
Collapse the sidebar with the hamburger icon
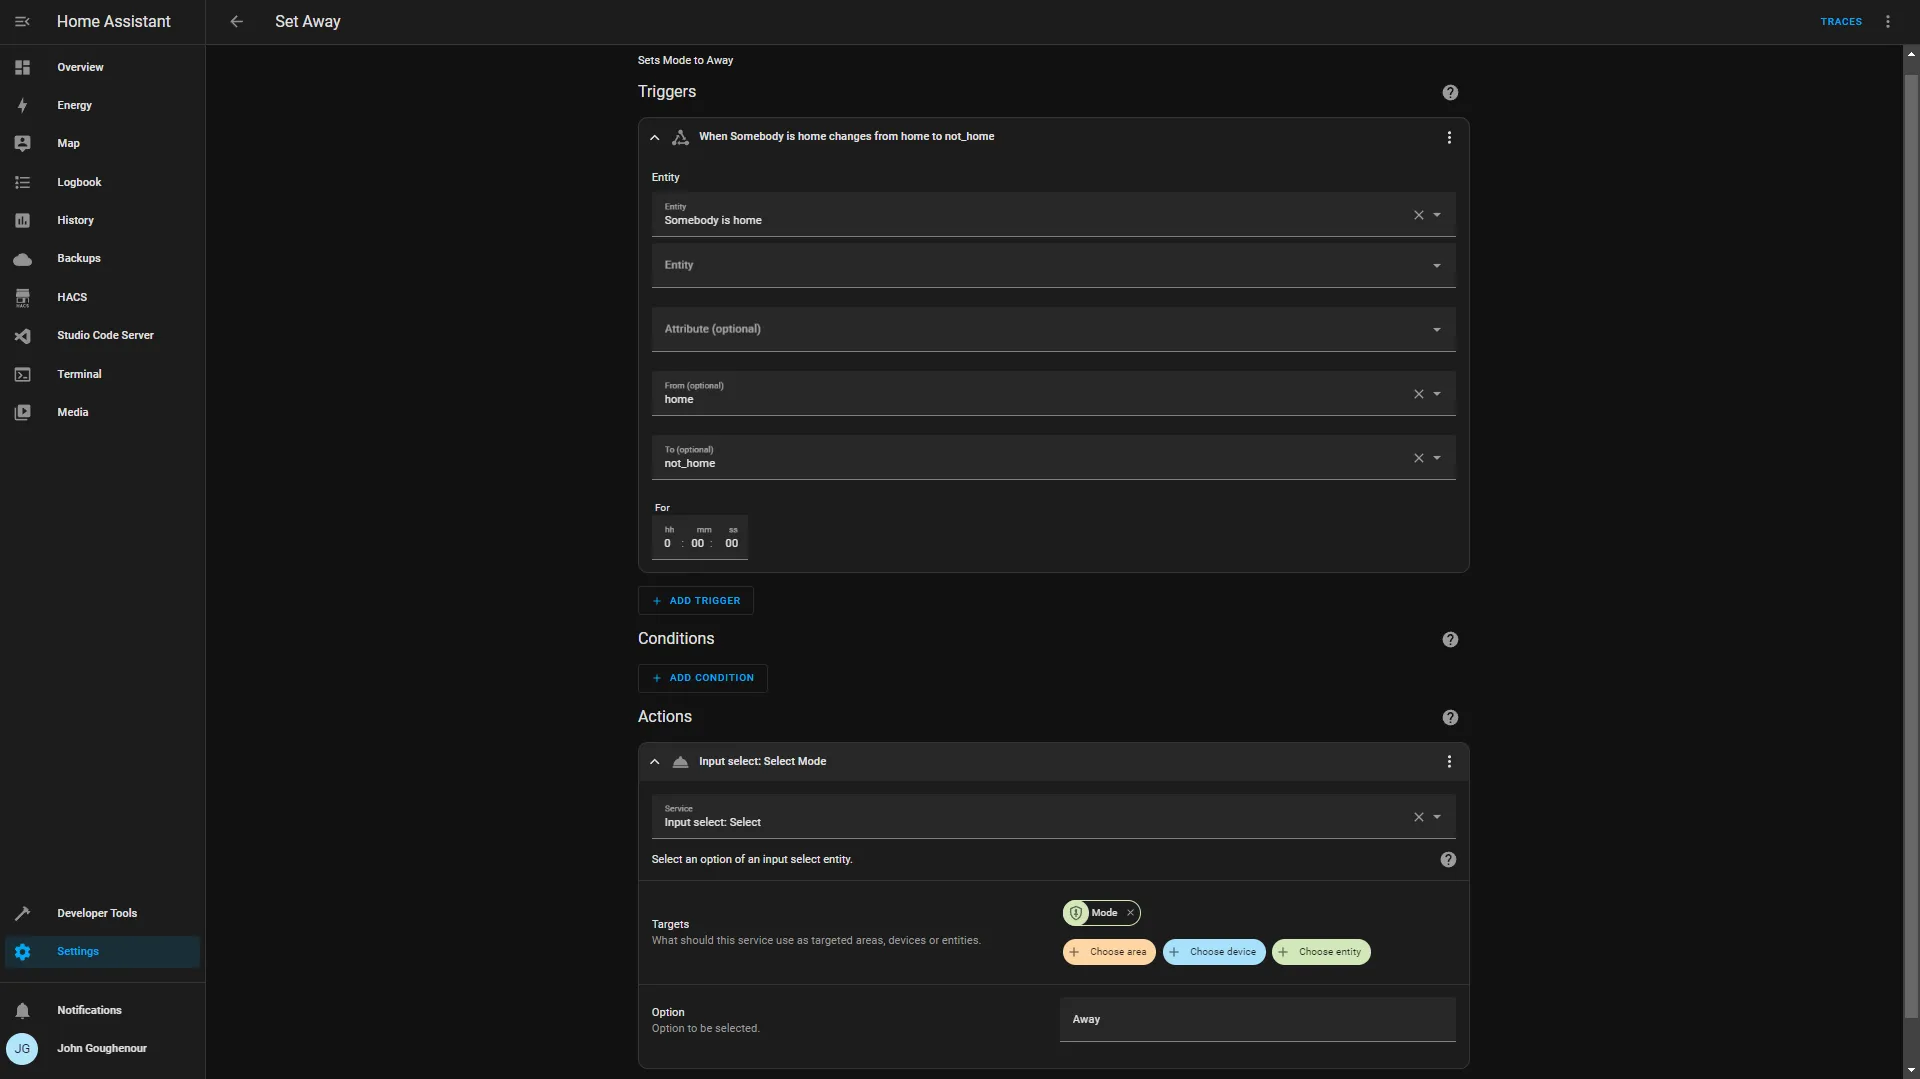click(22, 21)
